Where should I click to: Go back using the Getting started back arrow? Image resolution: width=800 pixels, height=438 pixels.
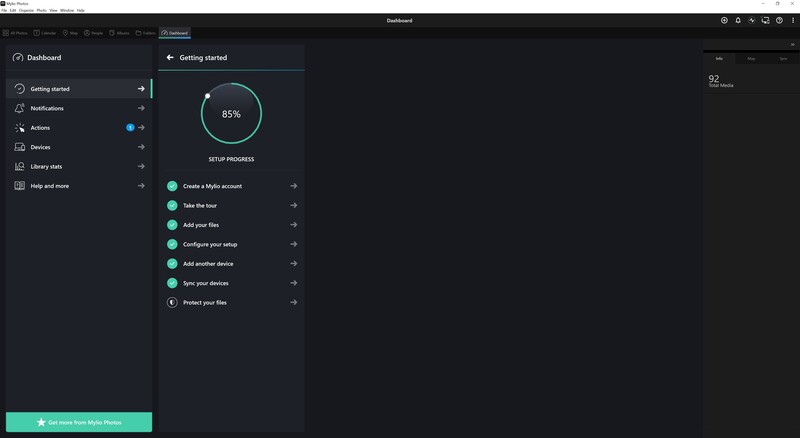click(170, 58)
